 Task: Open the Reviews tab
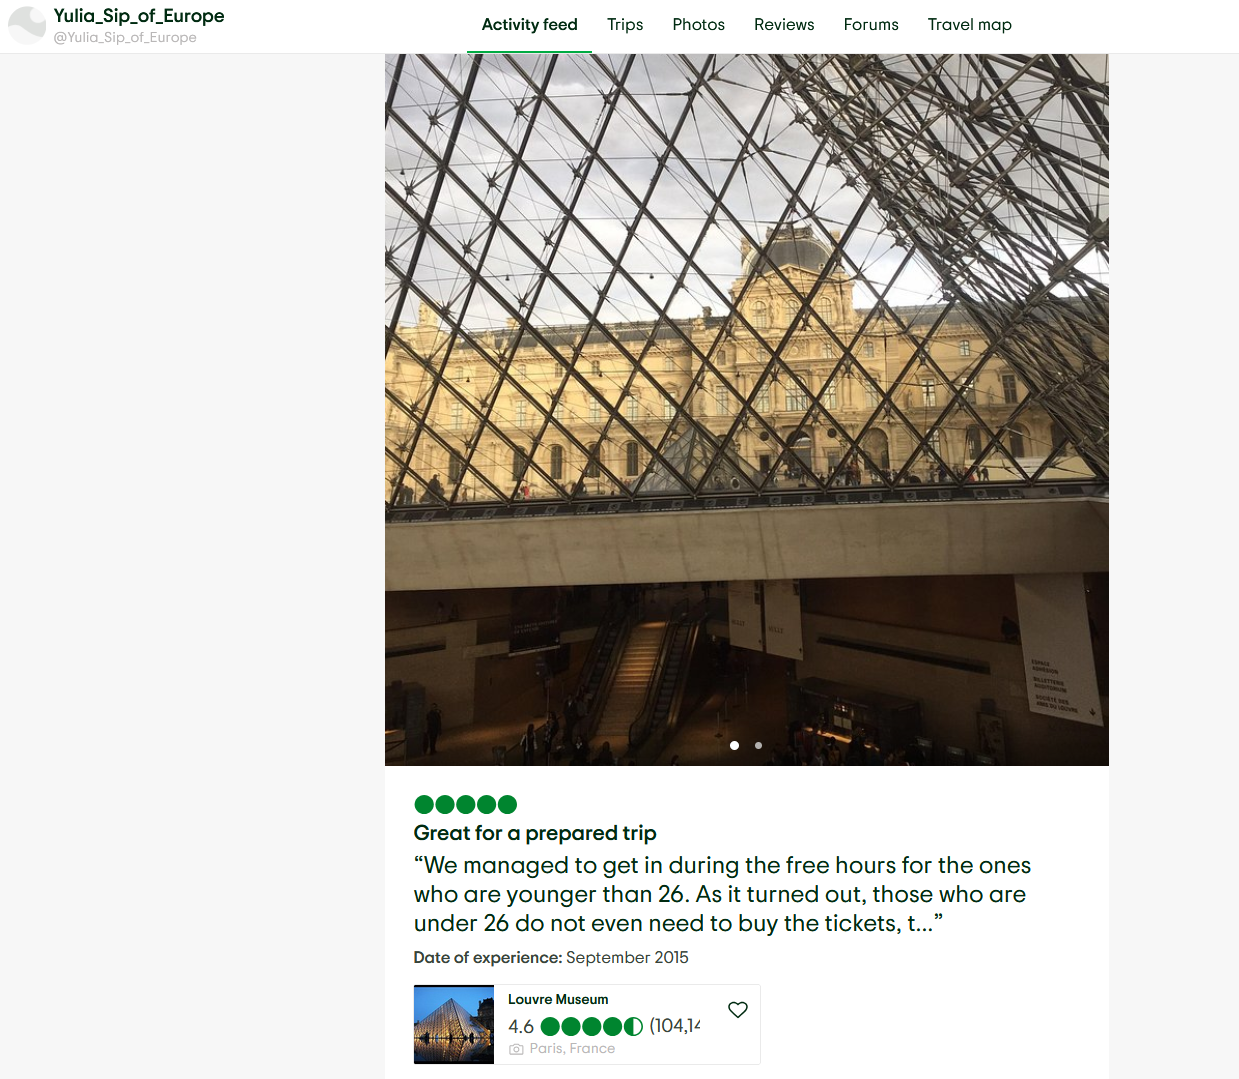[x=784, y=25]
